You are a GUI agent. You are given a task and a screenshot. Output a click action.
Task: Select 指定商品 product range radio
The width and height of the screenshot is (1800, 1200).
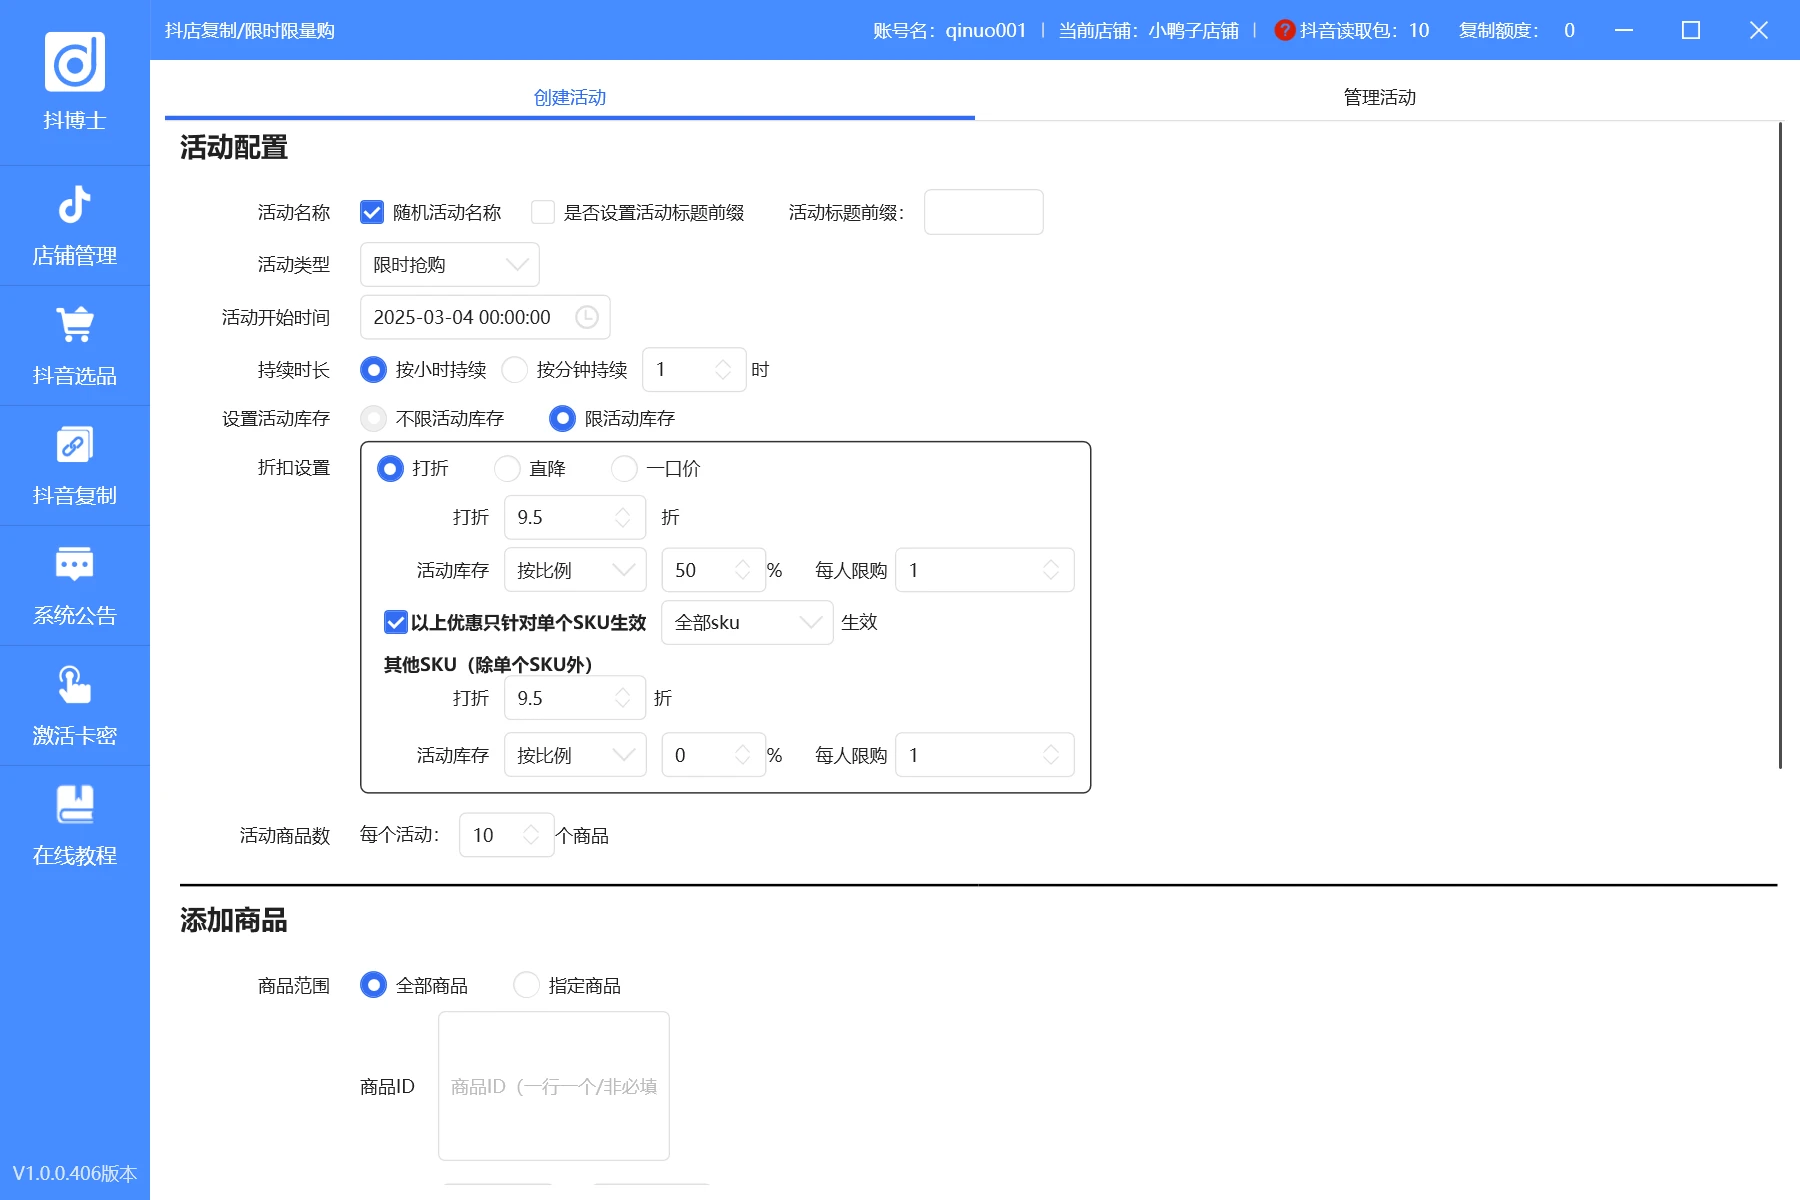[x=526, y=985]
